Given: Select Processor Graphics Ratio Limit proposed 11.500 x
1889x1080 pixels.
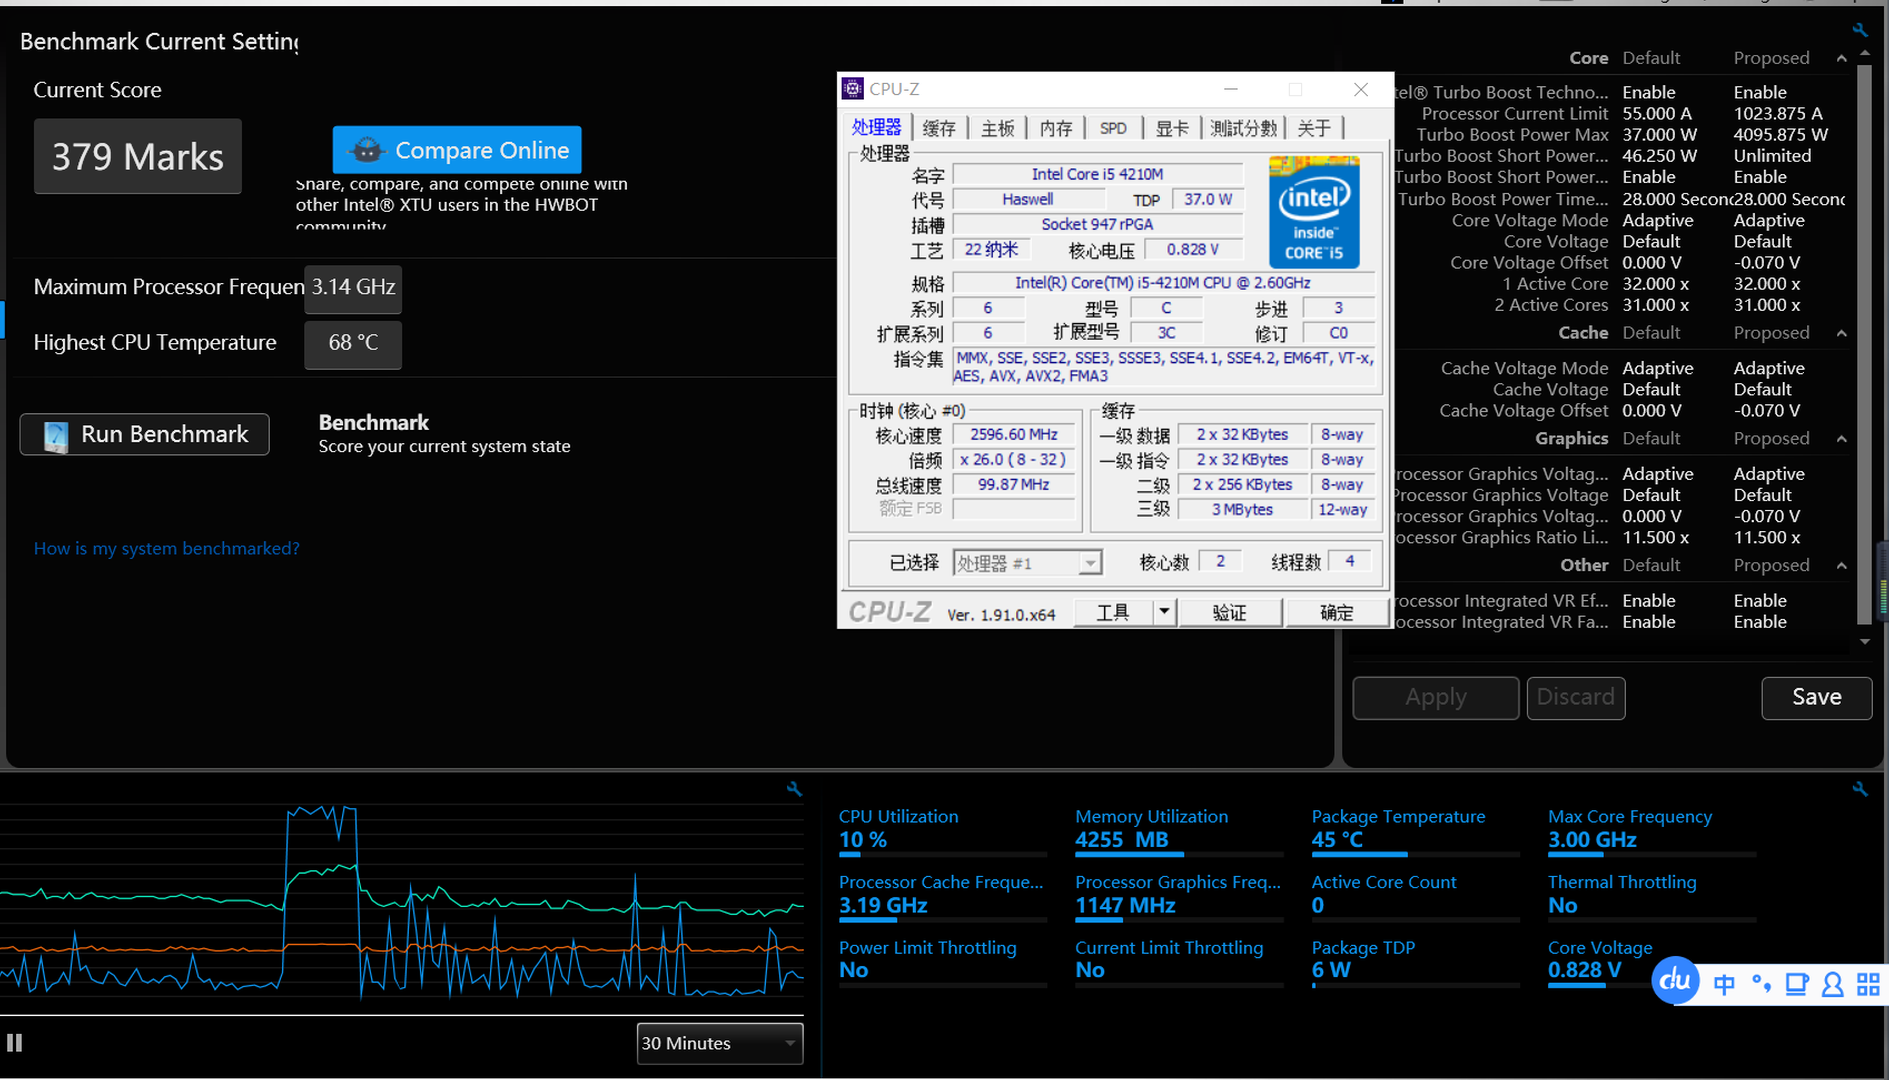Looking at the screenshot, I should coord(1767,538).
